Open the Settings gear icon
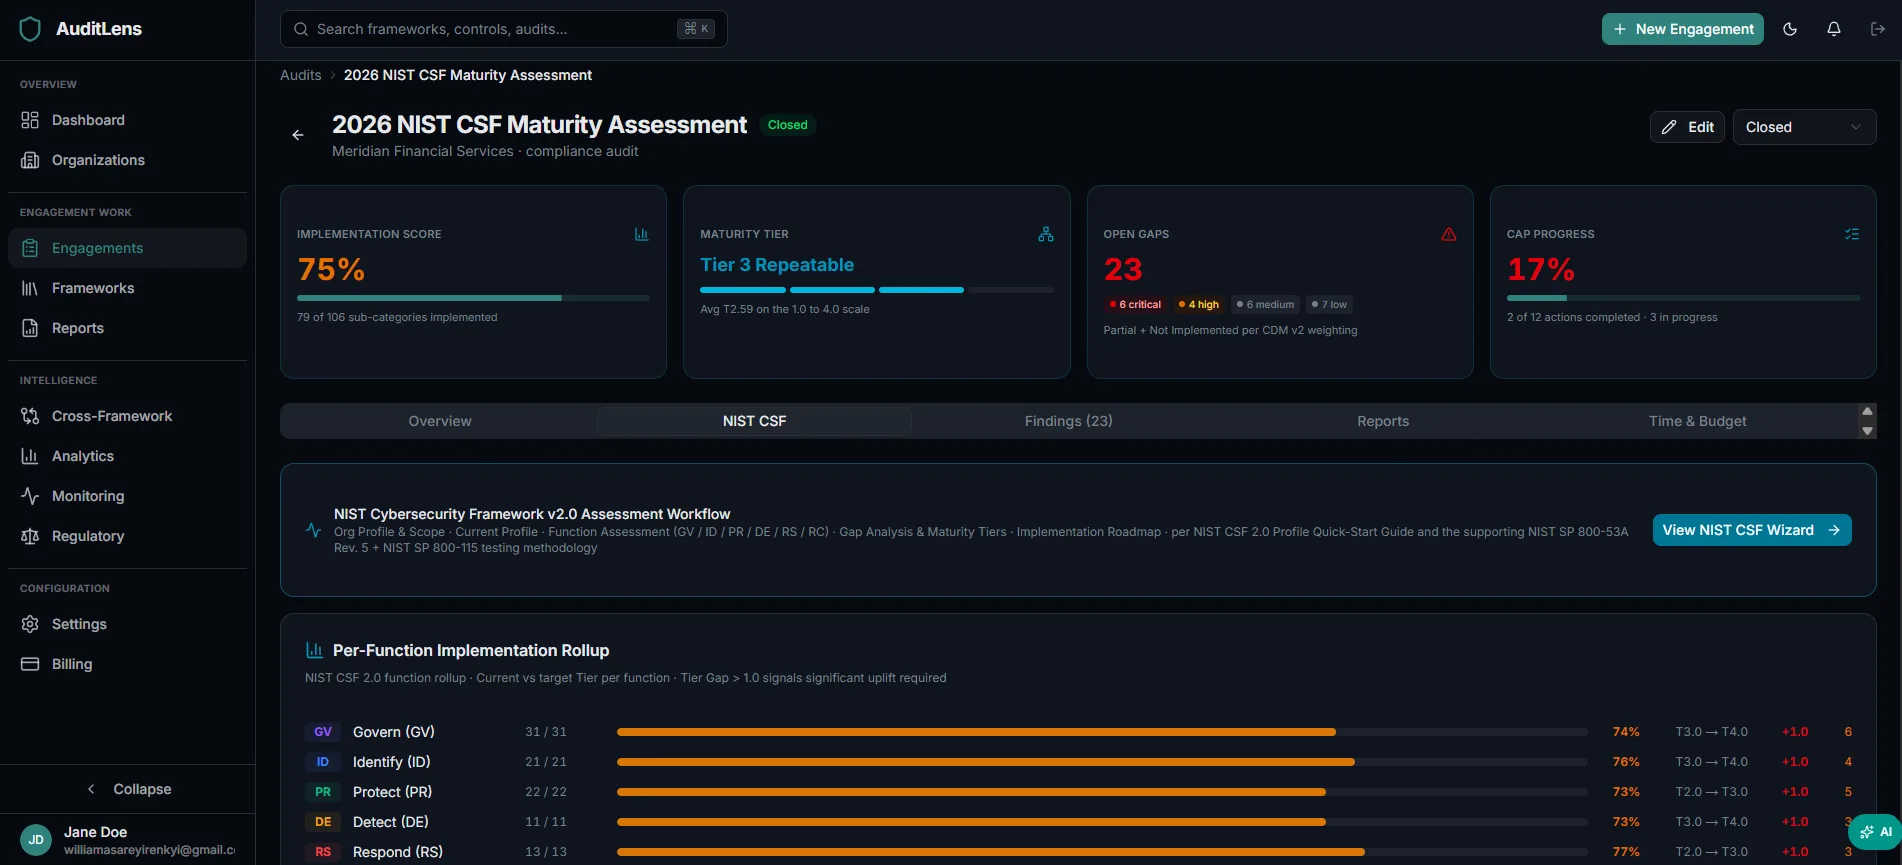The height and width of the screenshot is (865, 1902). 30,624
